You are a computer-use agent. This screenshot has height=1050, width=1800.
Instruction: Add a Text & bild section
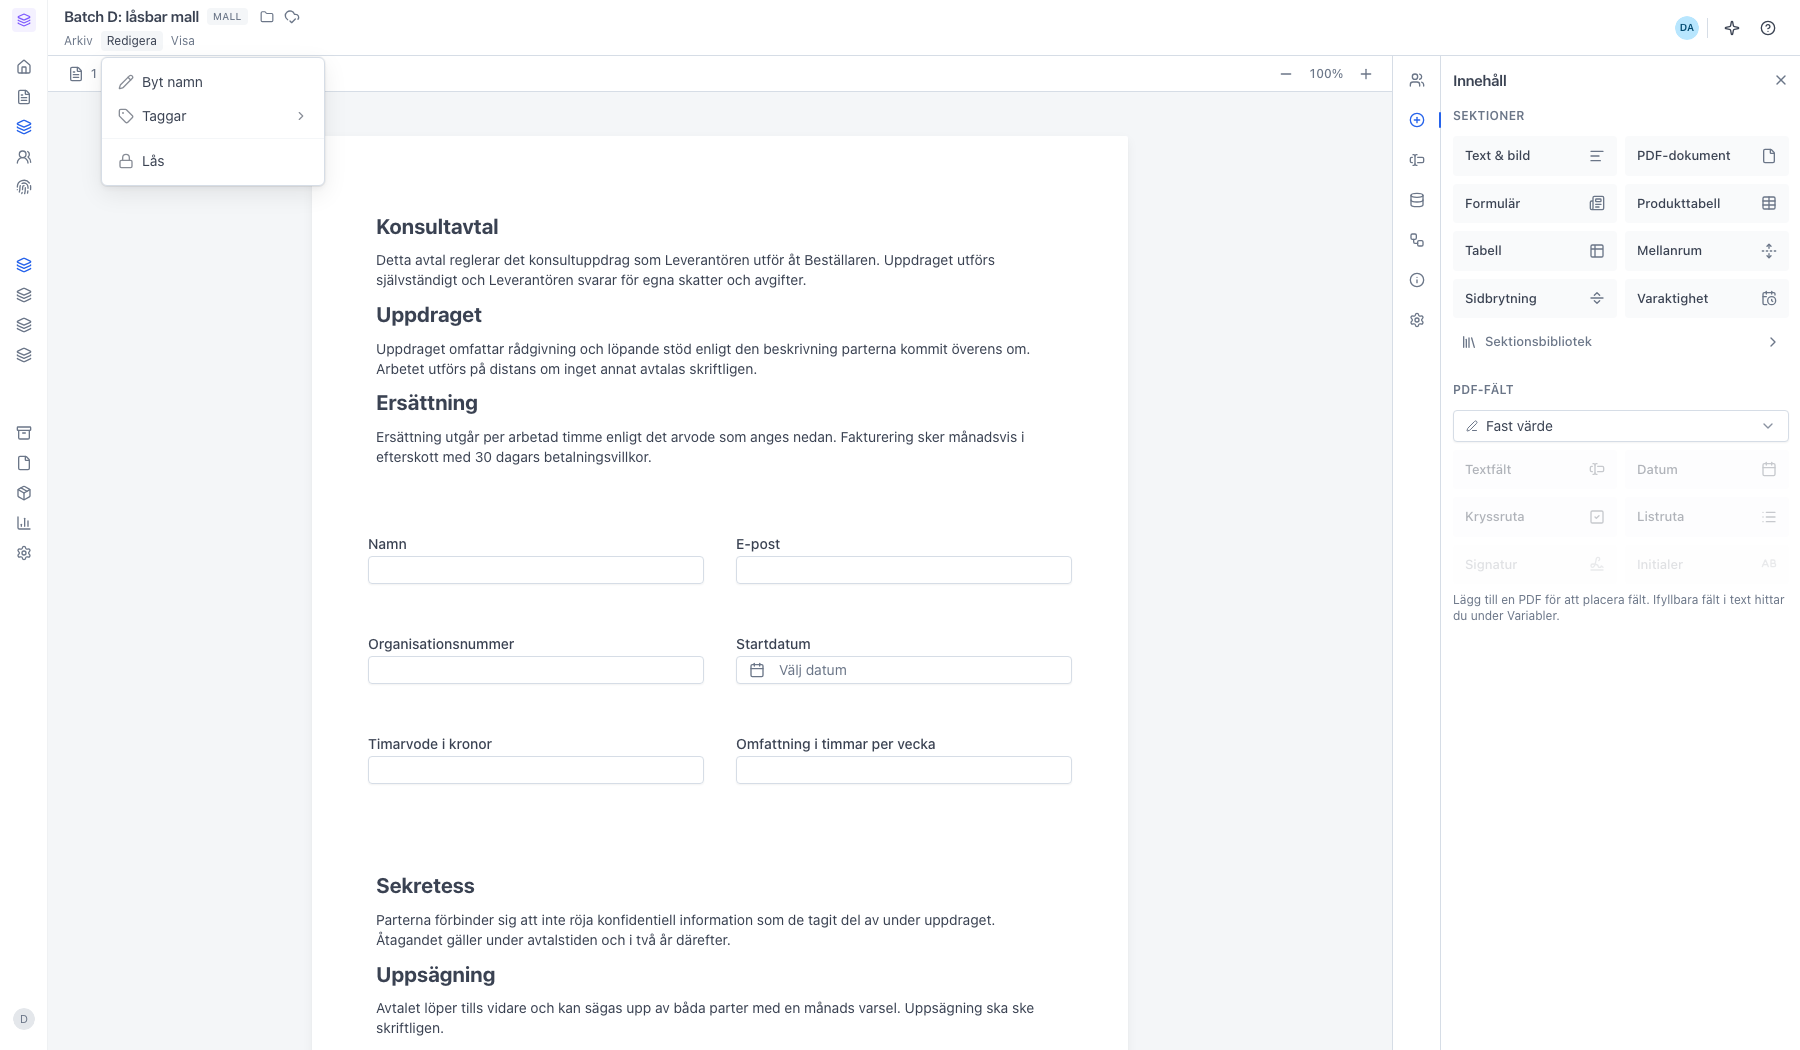click(x=1534, y=156)
